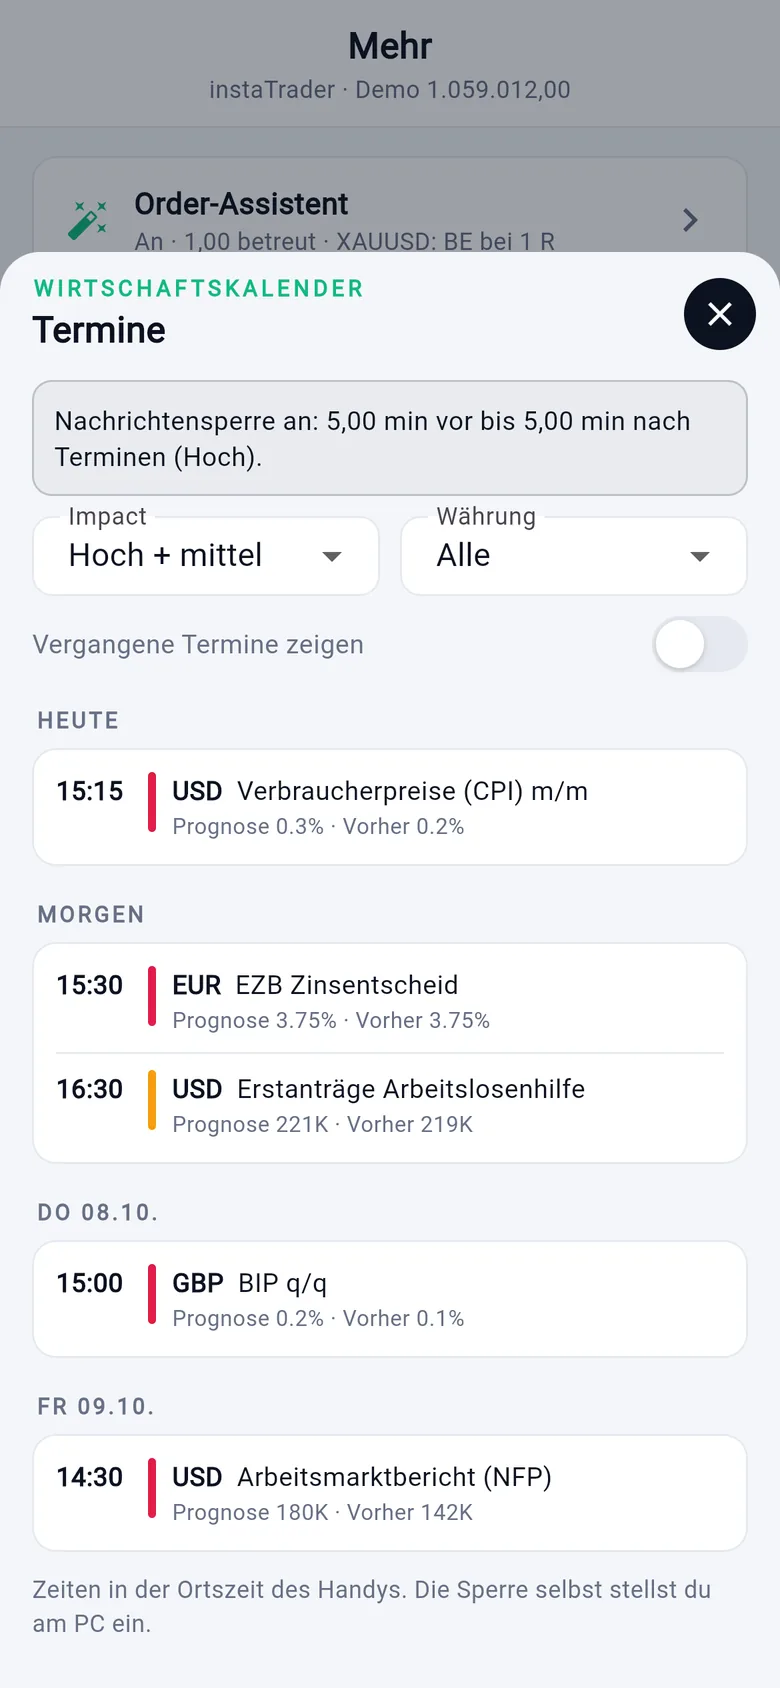This screenshot has height=1688, width=780.
Task: Click the arrow next to Alle currency
Action: (700, 556)
